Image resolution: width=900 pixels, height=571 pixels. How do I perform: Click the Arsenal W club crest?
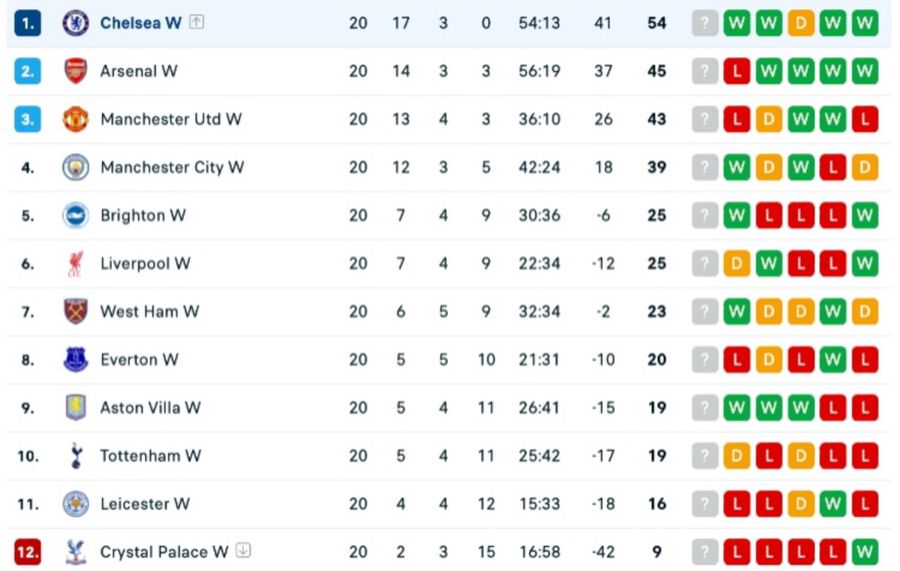pos(76,71)
